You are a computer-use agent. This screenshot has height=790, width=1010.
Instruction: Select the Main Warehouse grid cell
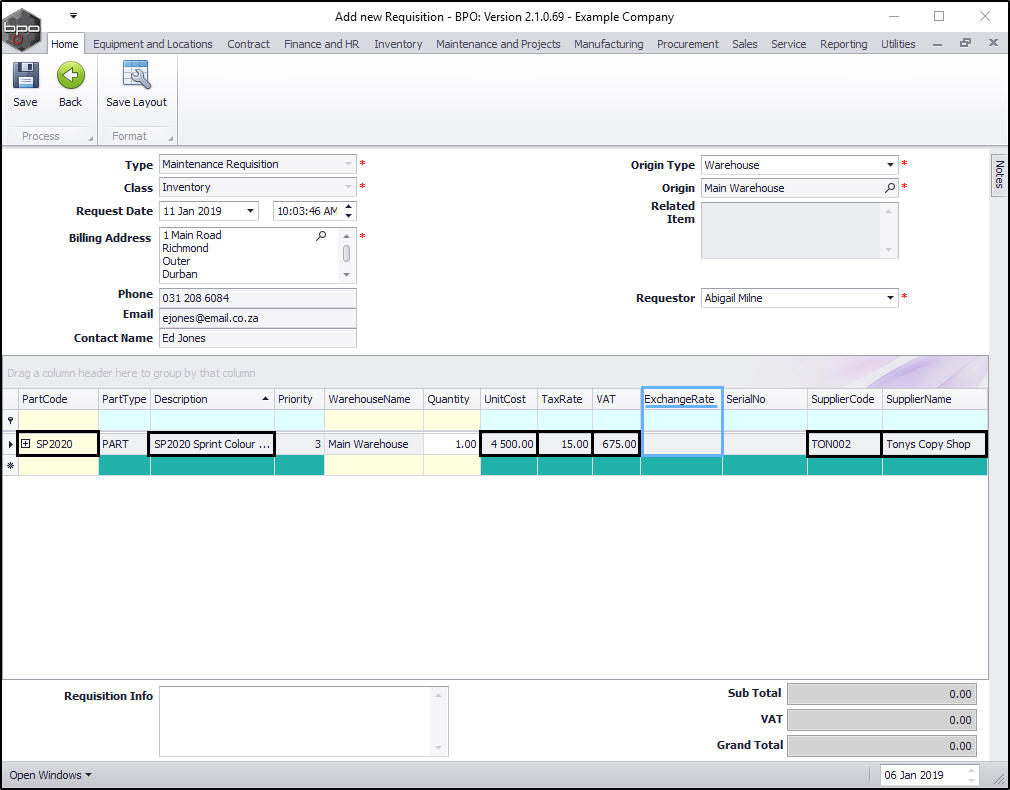(x=374, y=444)
